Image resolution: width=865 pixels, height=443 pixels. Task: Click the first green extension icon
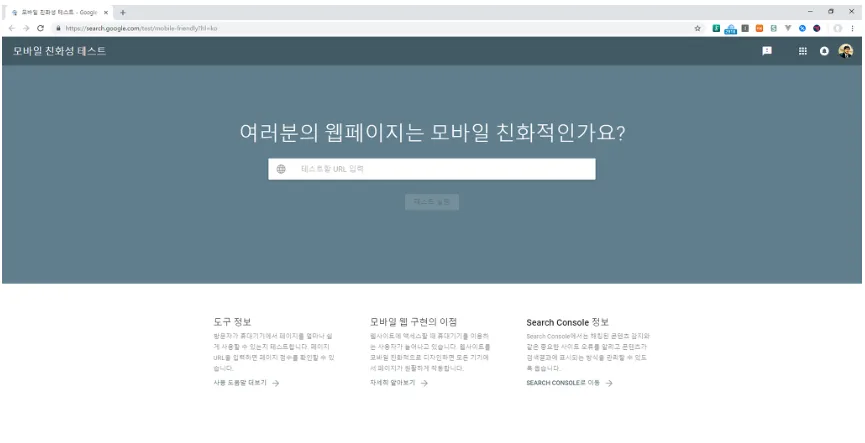pos(716,28)
